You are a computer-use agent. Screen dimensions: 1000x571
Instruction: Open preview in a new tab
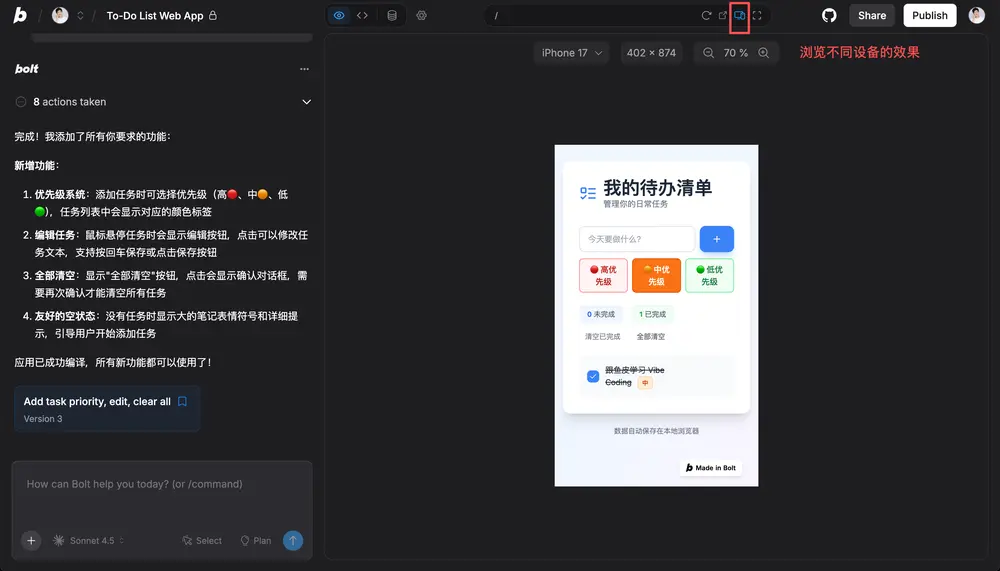click(x=723, y=15)
